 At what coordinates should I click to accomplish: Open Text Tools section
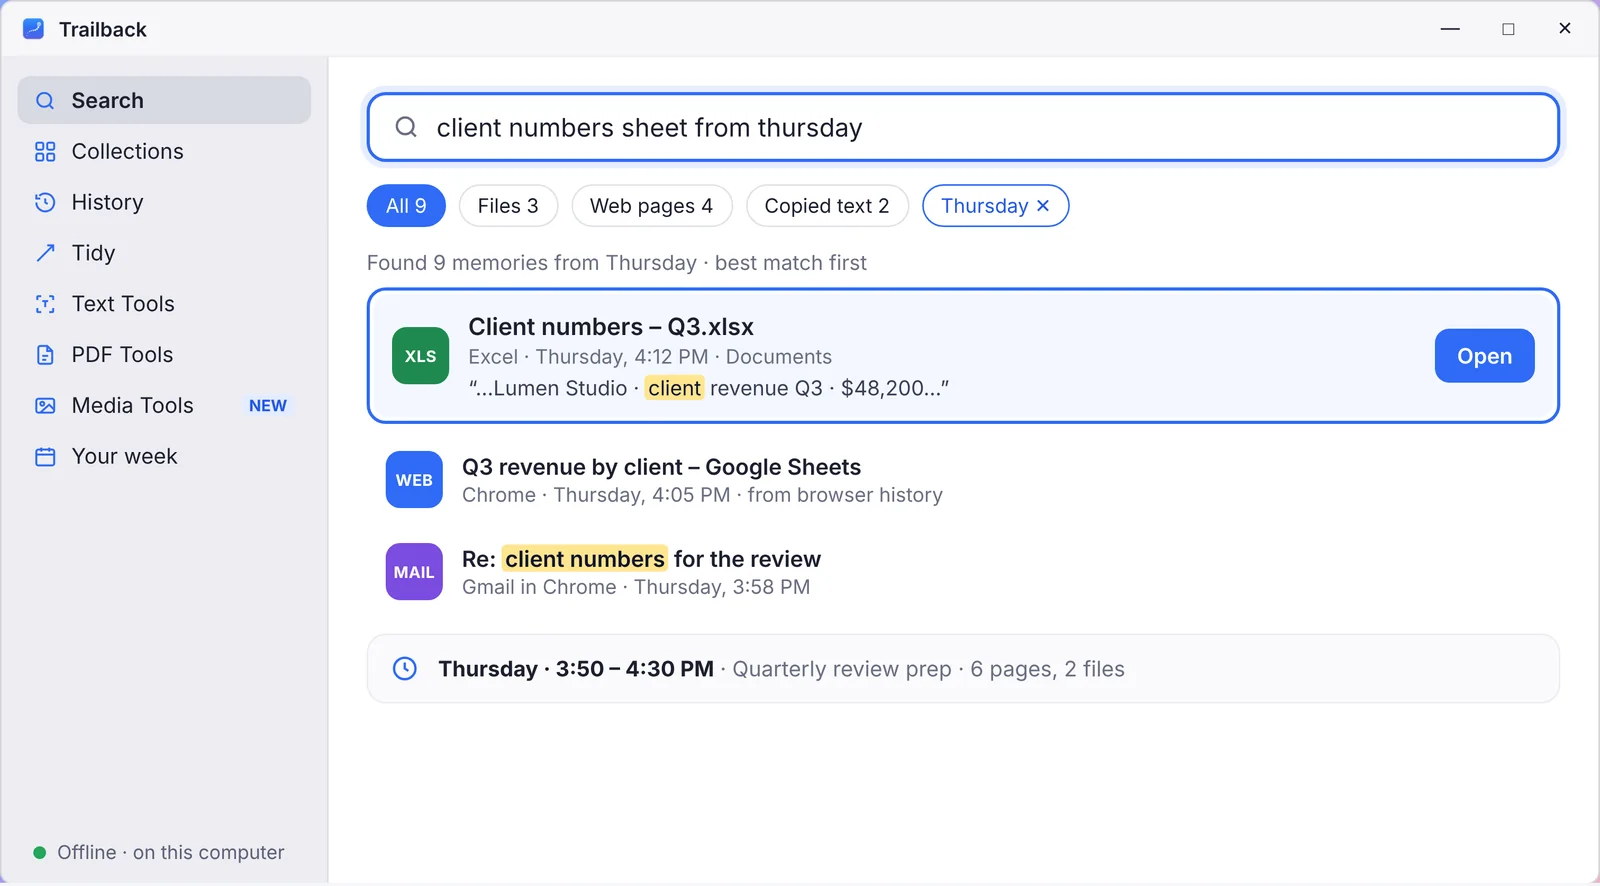164,304
